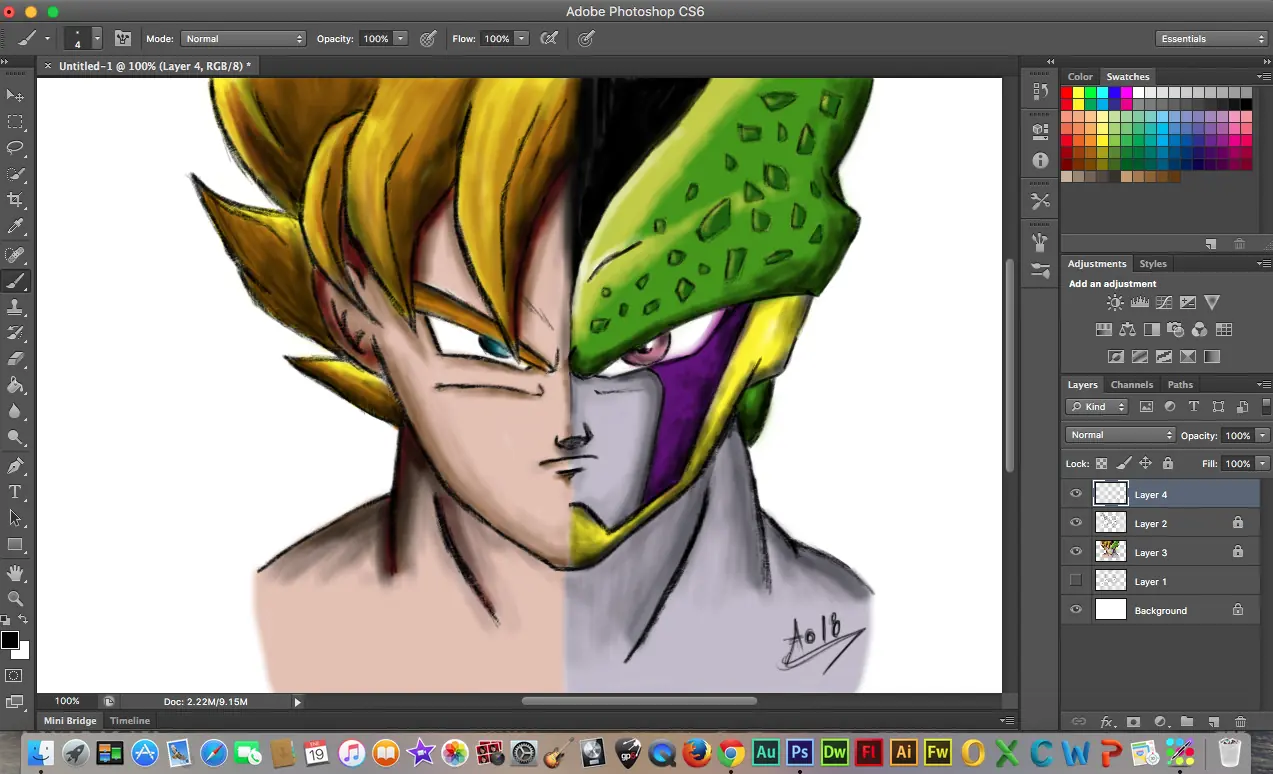Image resolution: width=1273 pixels, height=774 pixels.
Task: Select the Pen tool
Action: (15, 466)
